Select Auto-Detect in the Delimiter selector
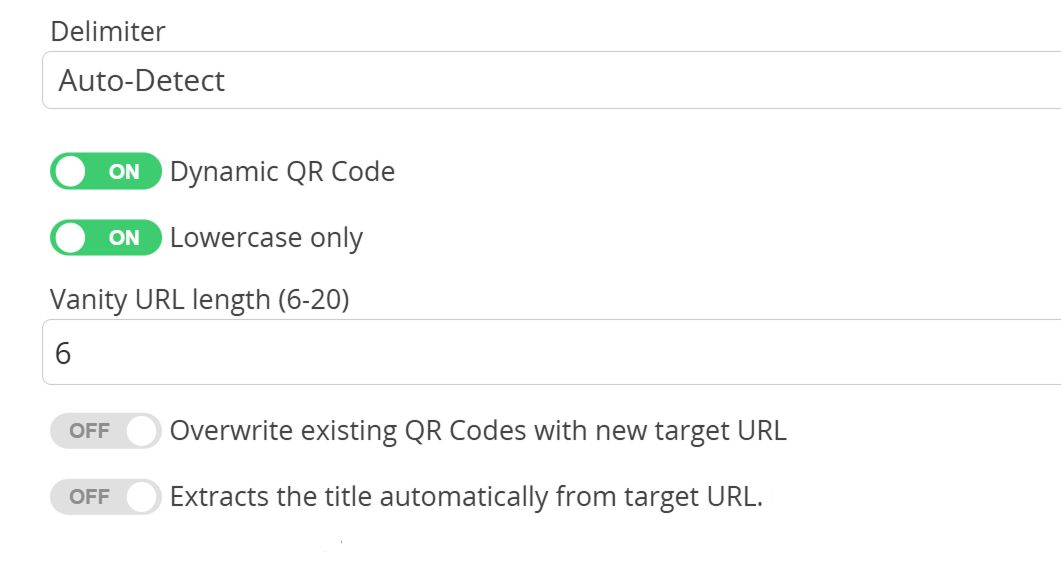Viewport: 1061px width, 584px height. tap(530, 80)
